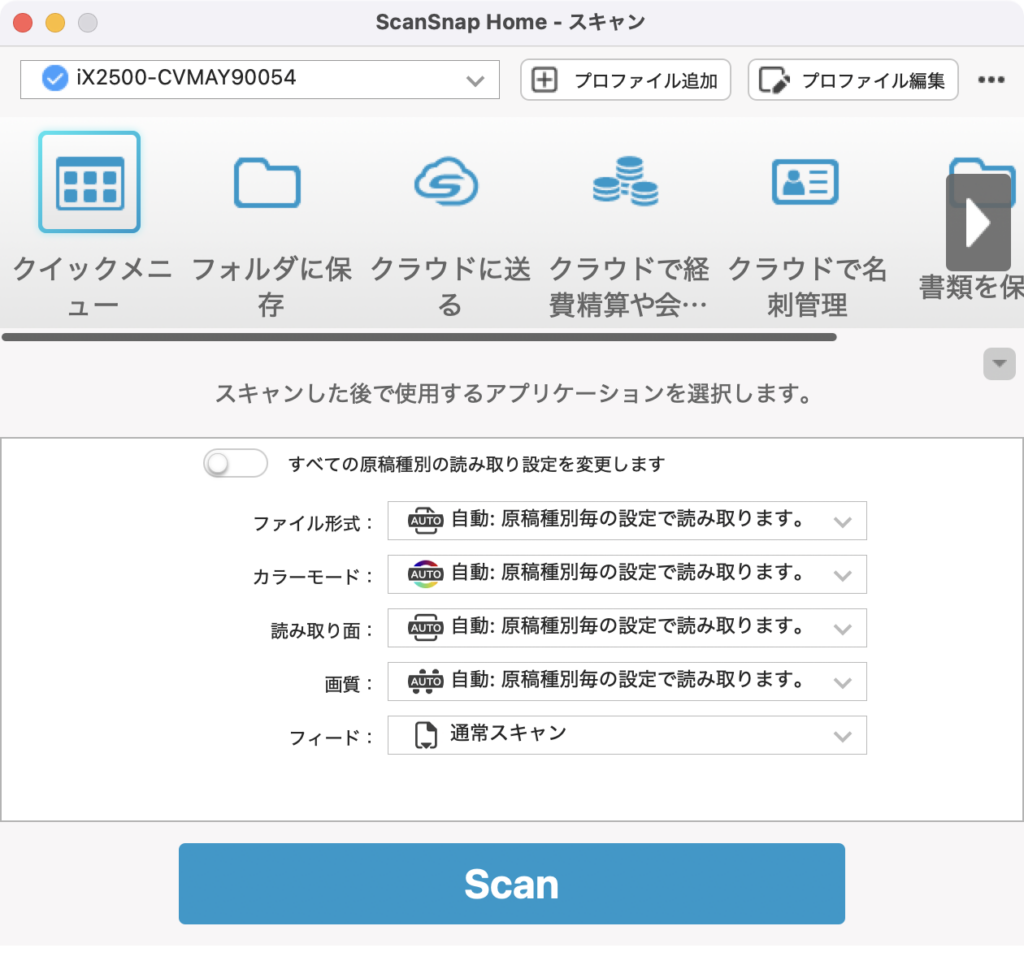This screenshot has width=1024, height=978.
Task: Open the iX2500-CVMAY90054 scanner dropdown
Action: click(x=260, y=80)
